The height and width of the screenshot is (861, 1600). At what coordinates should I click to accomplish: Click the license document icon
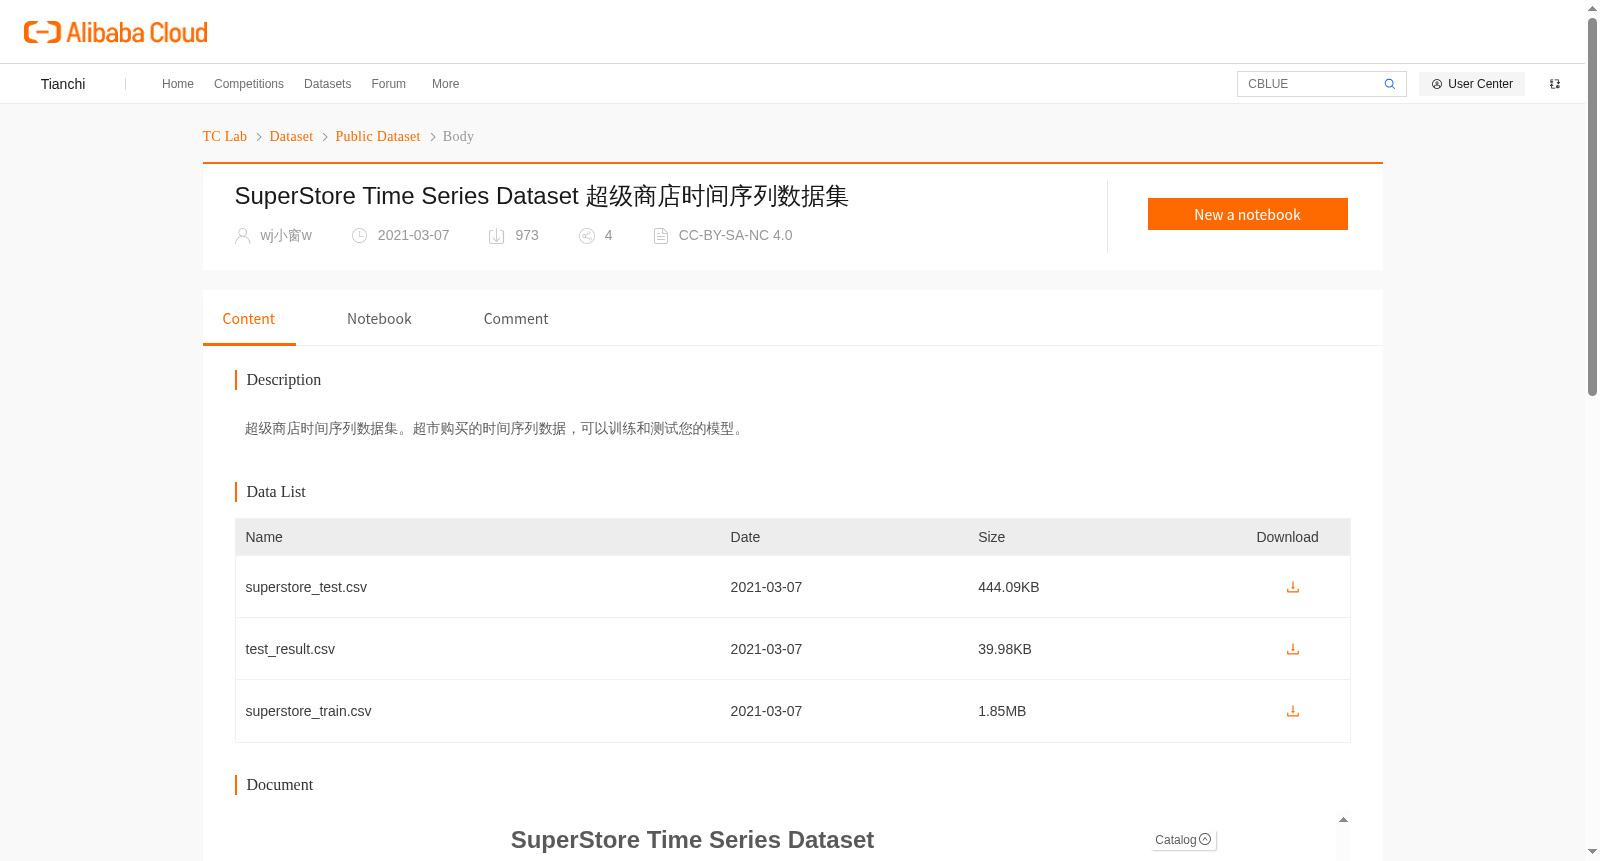(x=661, y=236)
